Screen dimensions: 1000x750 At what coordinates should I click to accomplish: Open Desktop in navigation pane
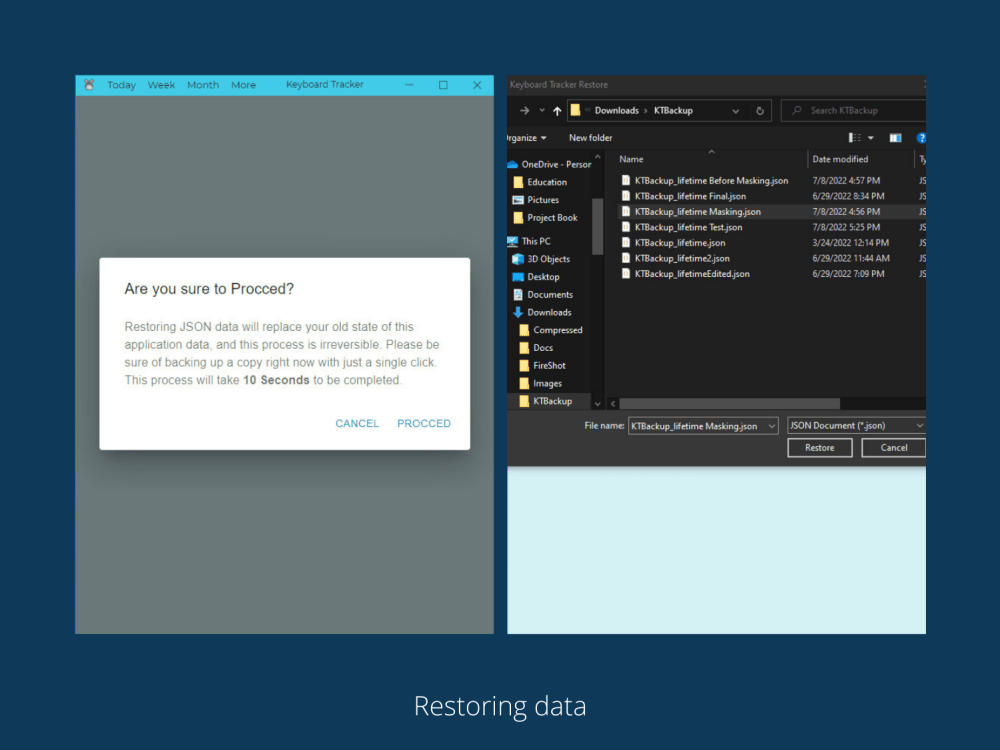(x=536, y=277)
